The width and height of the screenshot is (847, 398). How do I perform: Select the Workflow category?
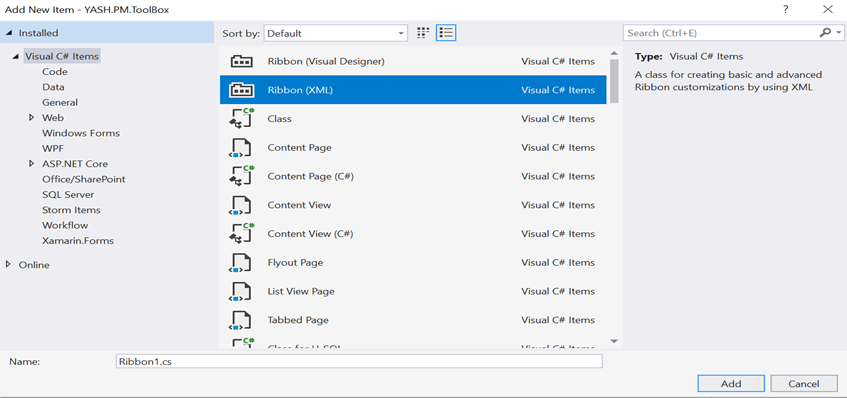(65, 225)
